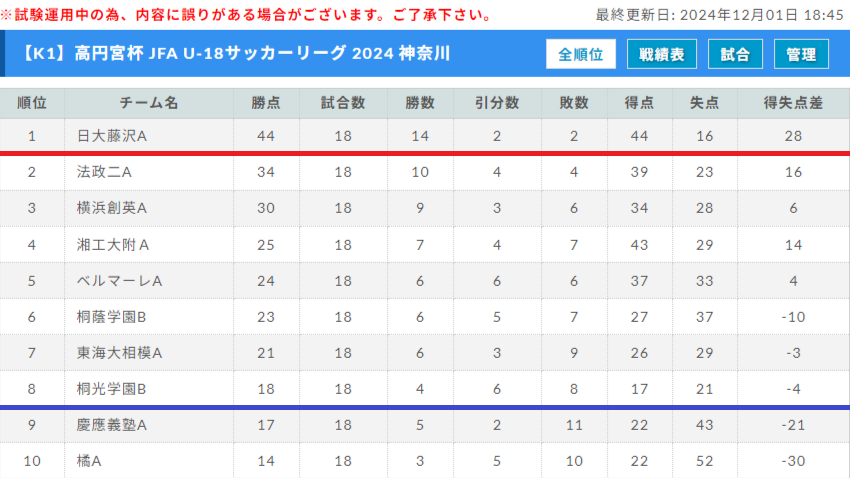Click the チーム名 column header
This screenshot has height=478, width=850.
click(x=149, y=103)
